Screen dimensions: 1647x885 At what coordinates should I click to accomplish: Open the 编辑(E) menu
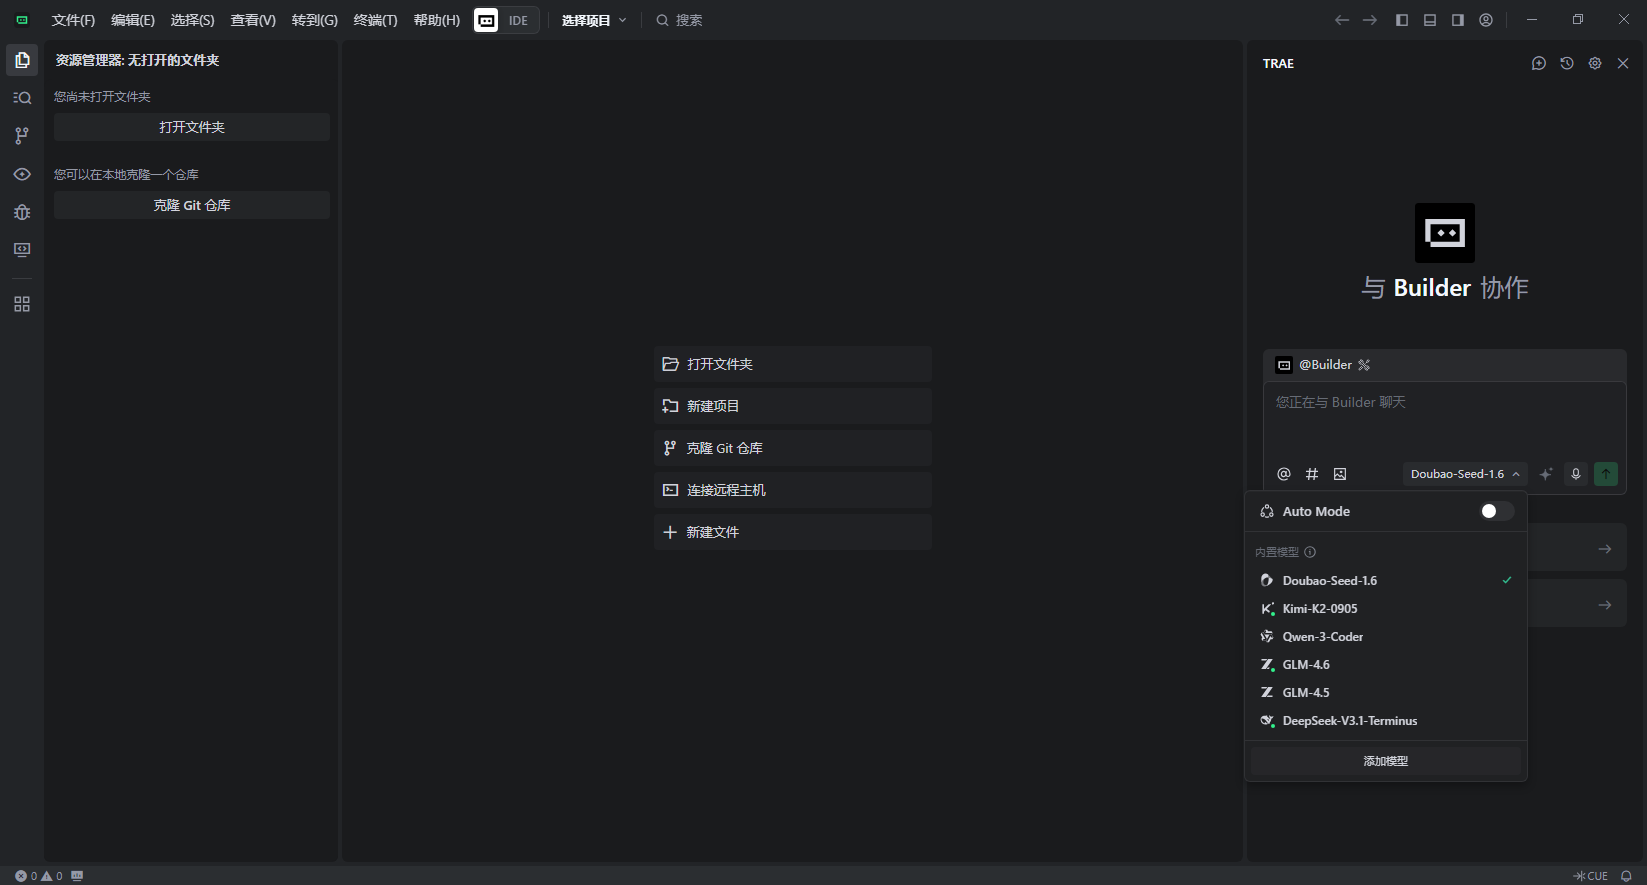click(x=133, y=20)
